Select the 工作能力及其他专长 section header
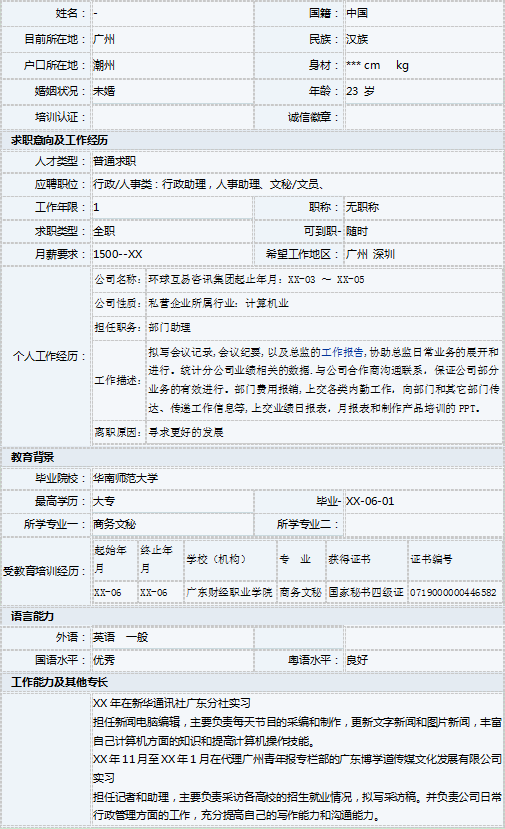The width and height of the screenshot is (505, 829). tap(59, 683)
